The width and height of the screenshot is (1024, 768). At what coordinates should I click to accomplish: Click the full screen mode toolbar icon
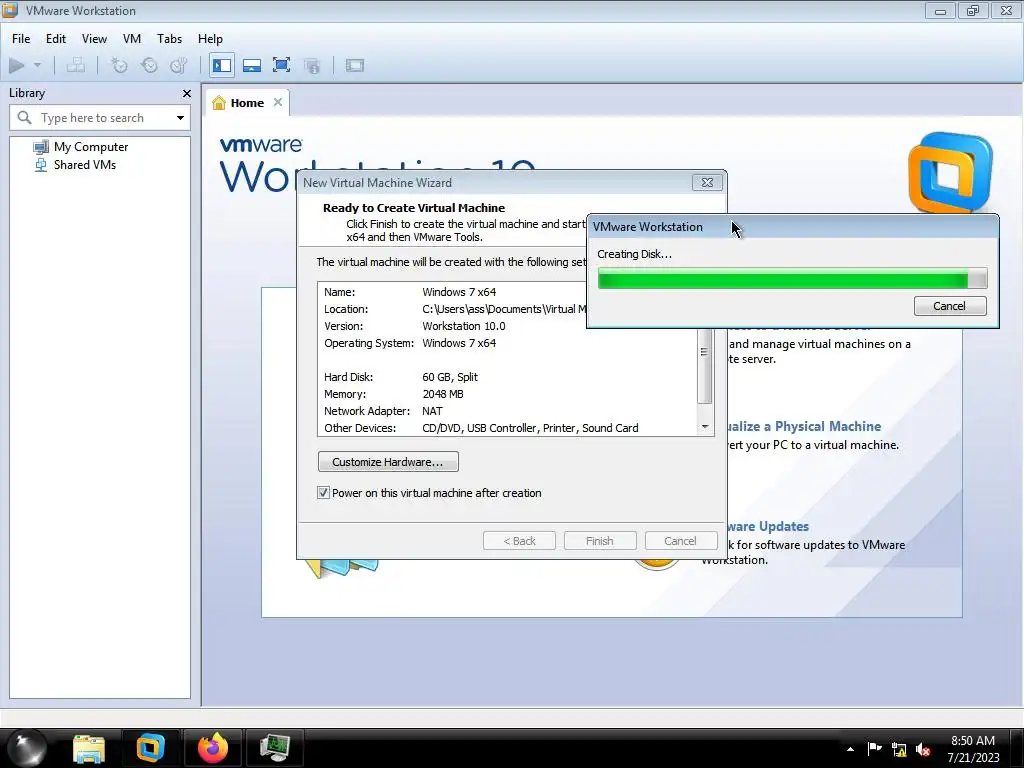[x=281, y=65]
